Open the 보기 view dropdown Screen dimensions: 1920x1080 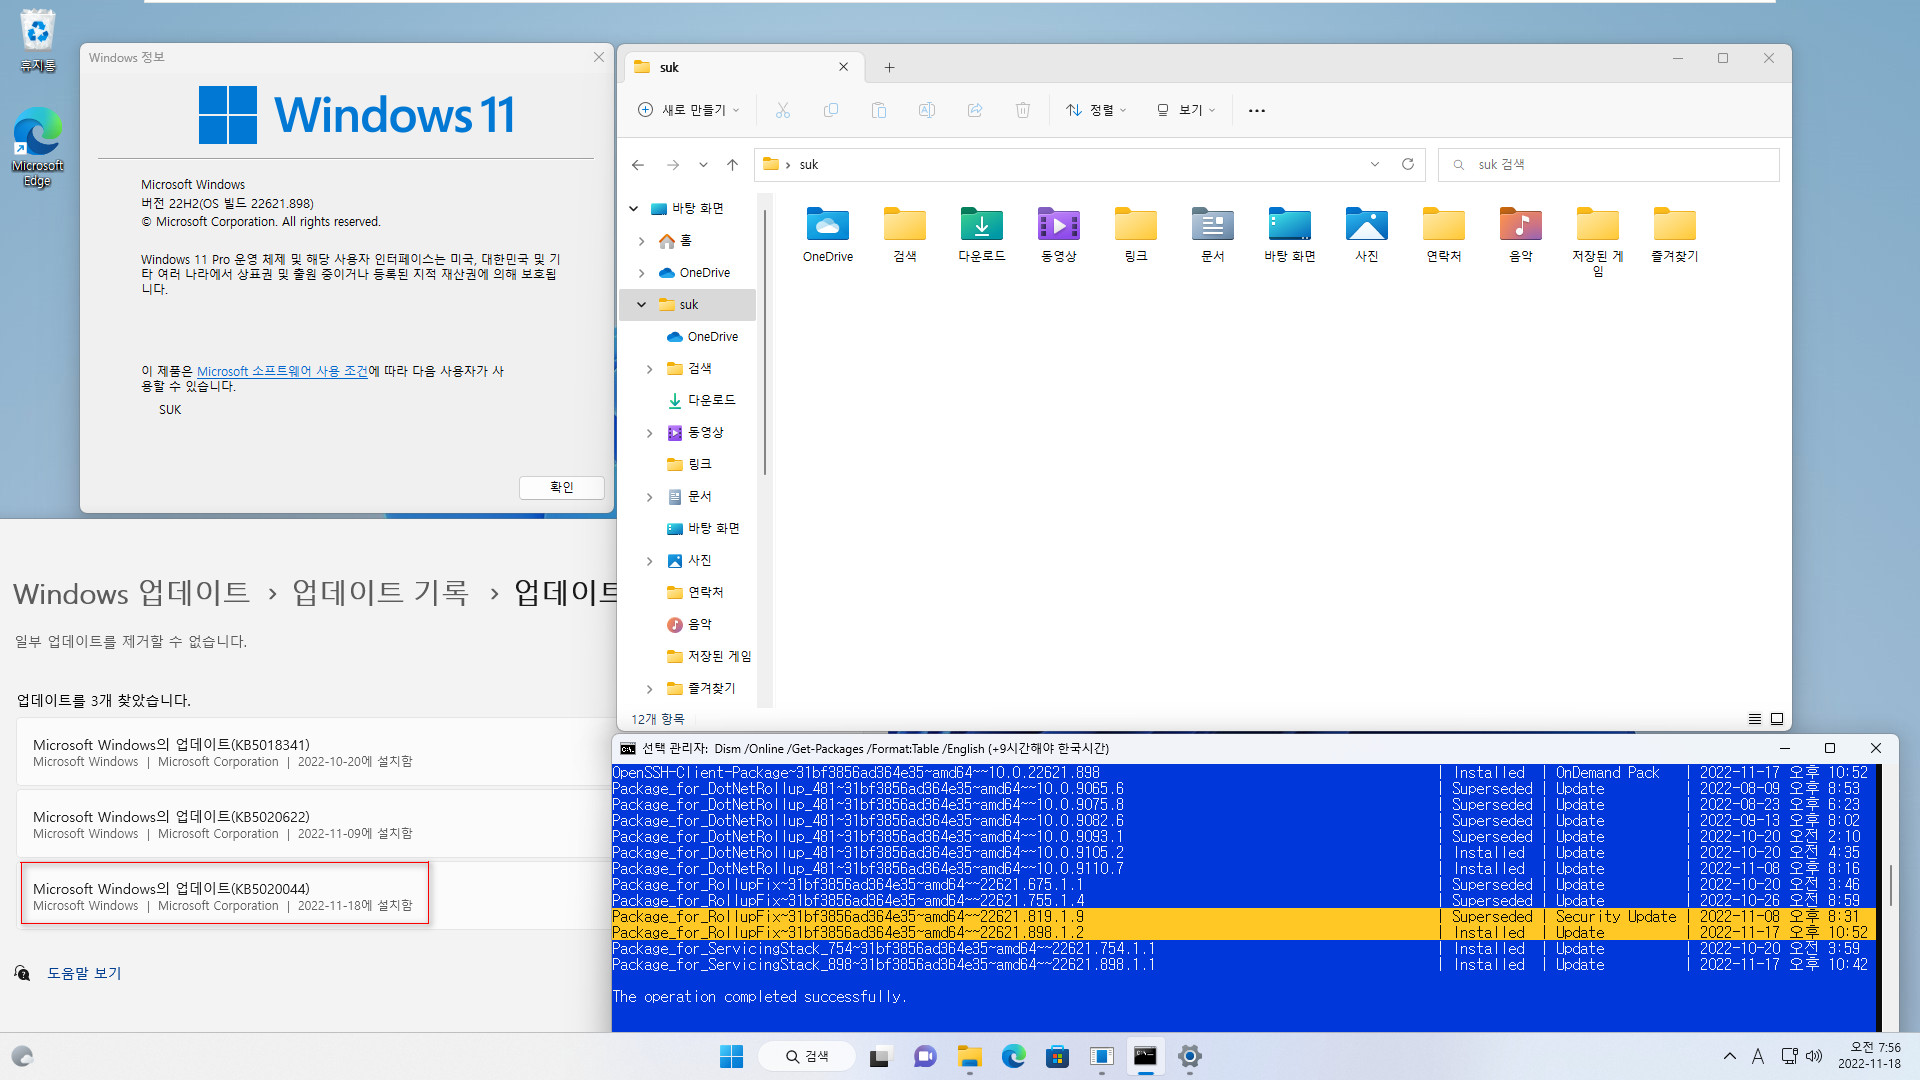coord(1186,110)
